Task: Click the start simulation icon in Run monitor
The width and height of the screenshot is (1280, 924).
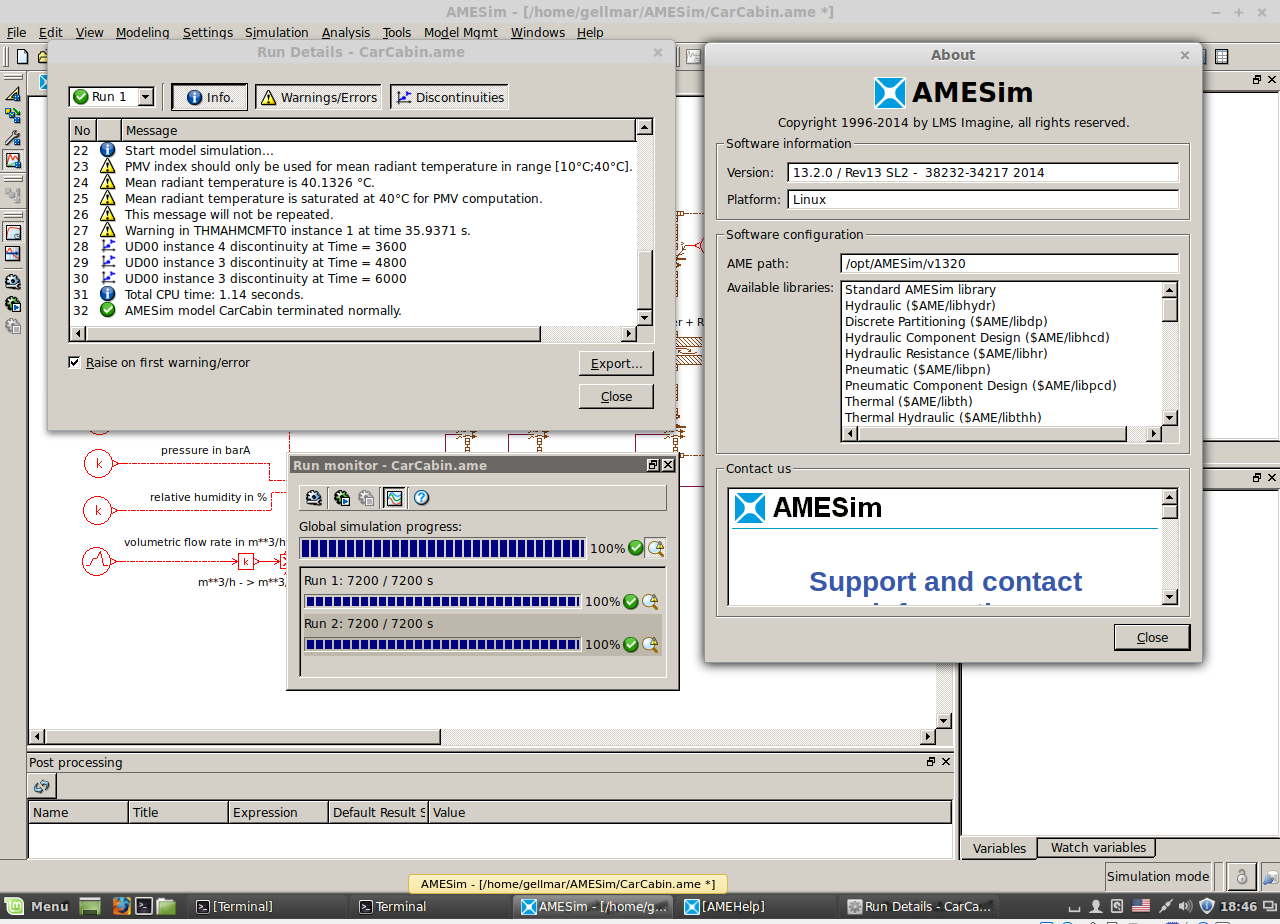Action: 341,498
